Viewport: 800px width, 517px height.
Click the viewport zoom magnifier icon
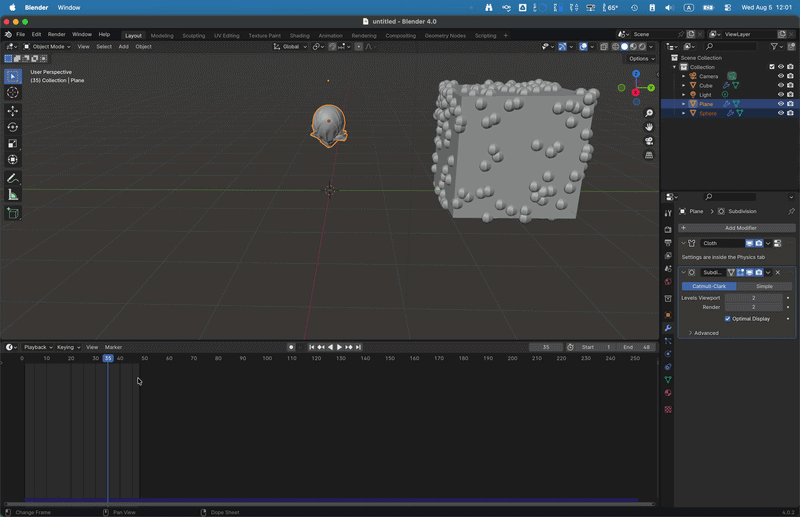649,113
